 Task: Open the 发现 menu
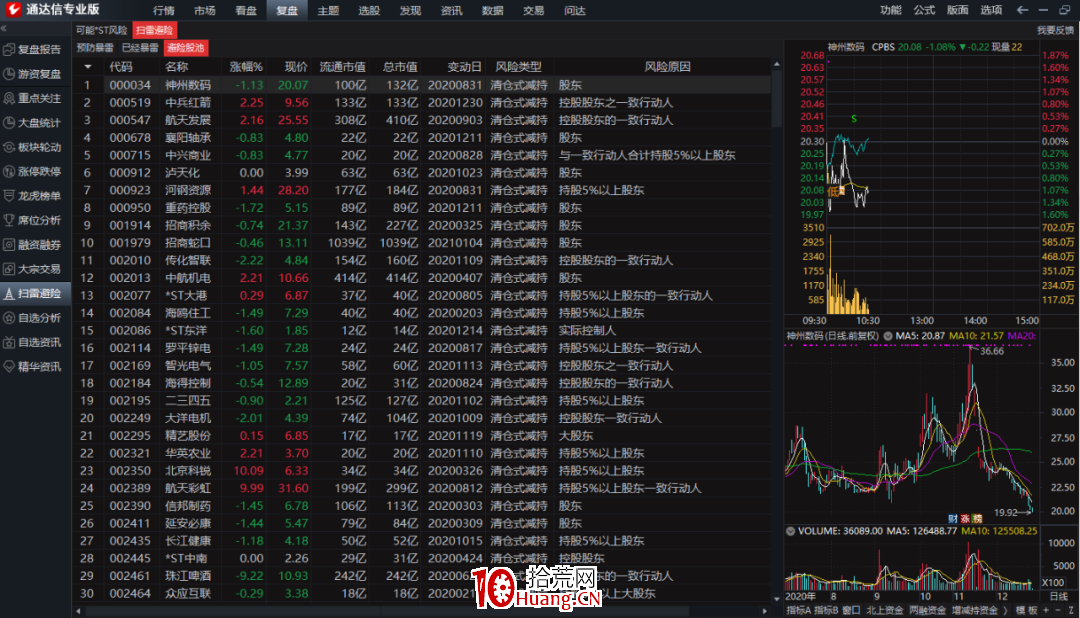[x=411, y=10]
